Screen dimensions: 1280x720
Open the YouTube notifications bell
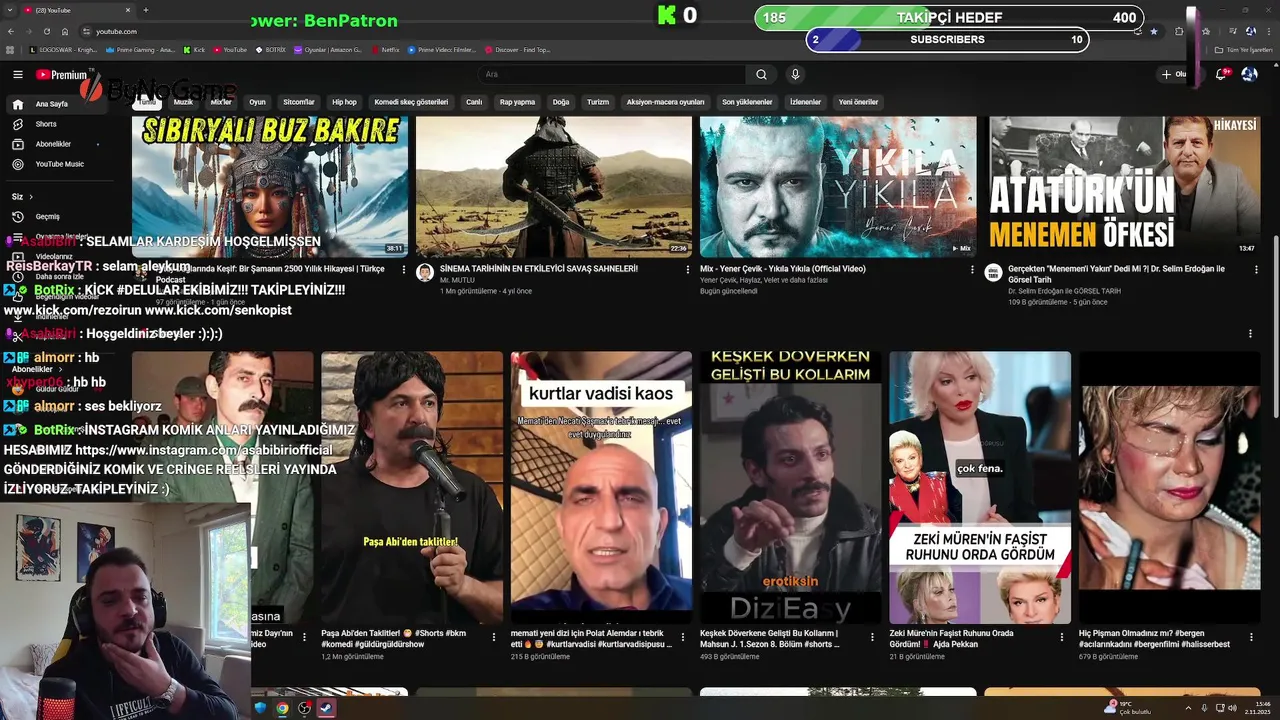click(1222, 75)
